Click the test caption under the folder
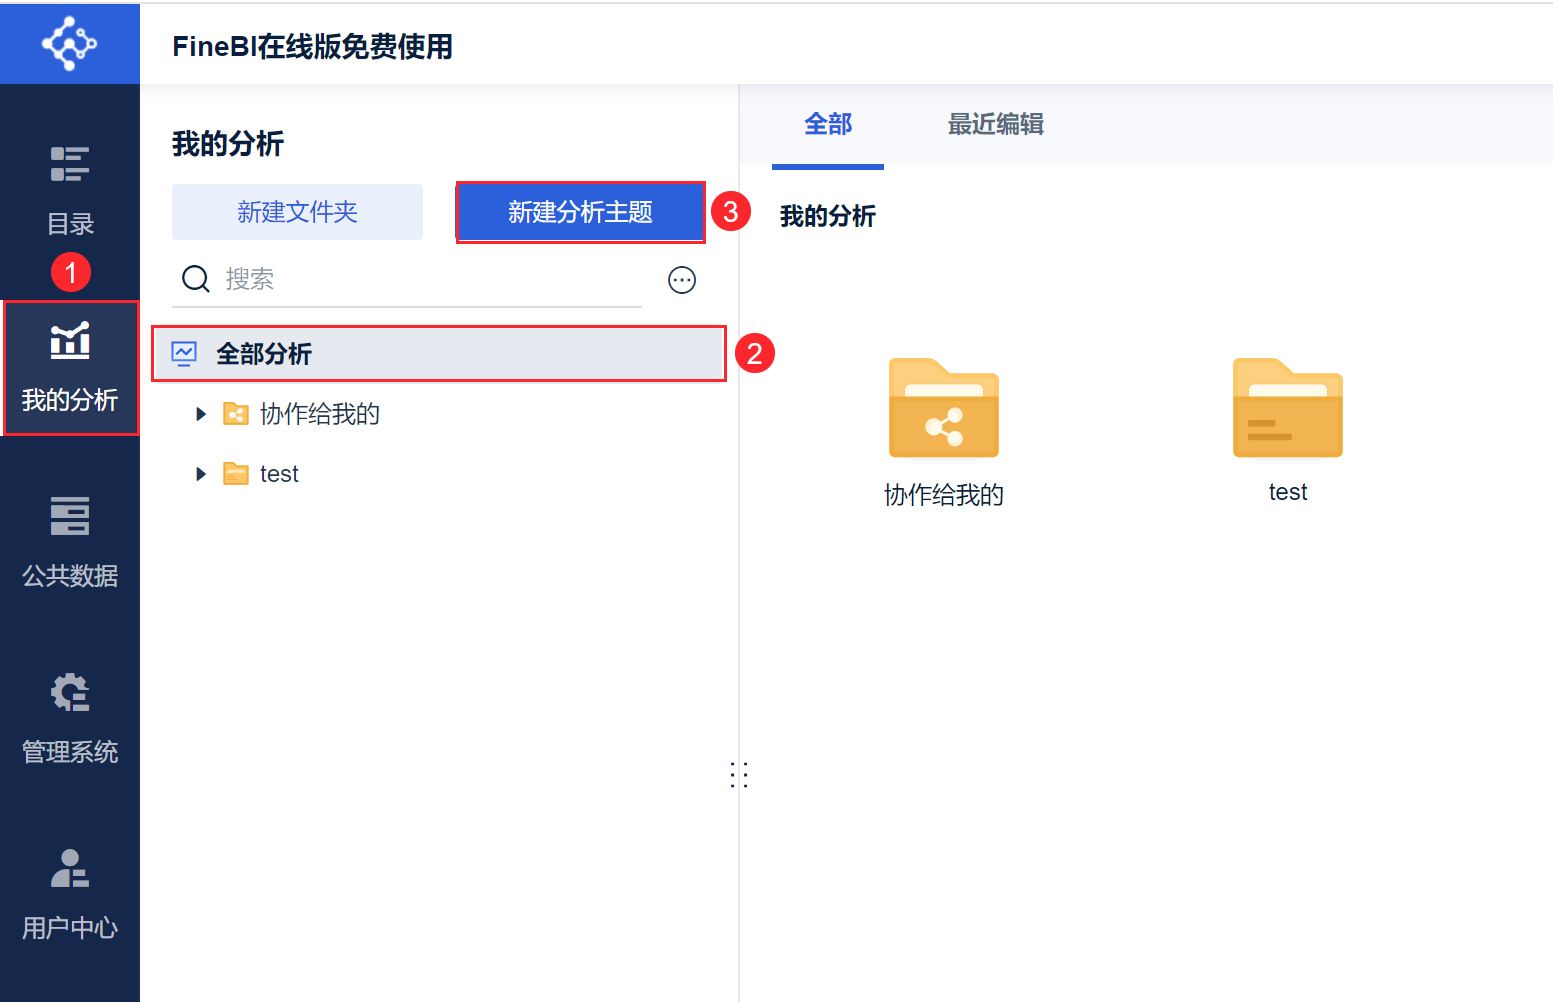Screen dimensions: 1553x1002 (x=1288, y=492)
